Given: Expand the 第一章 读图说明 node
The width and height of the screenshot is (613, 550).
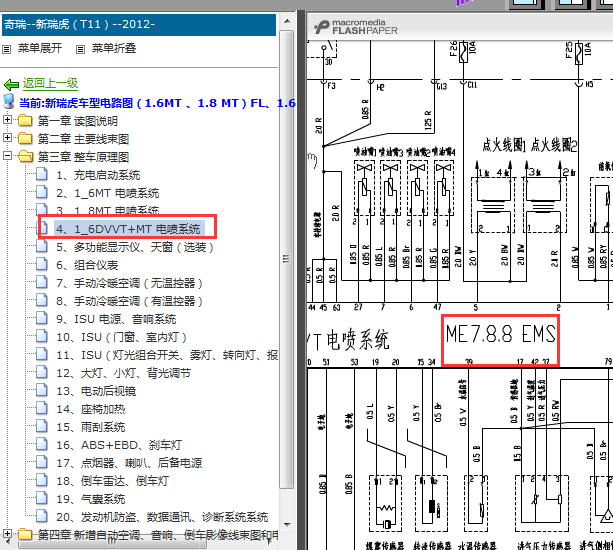Looking at the screenshot, I should 7,119.
